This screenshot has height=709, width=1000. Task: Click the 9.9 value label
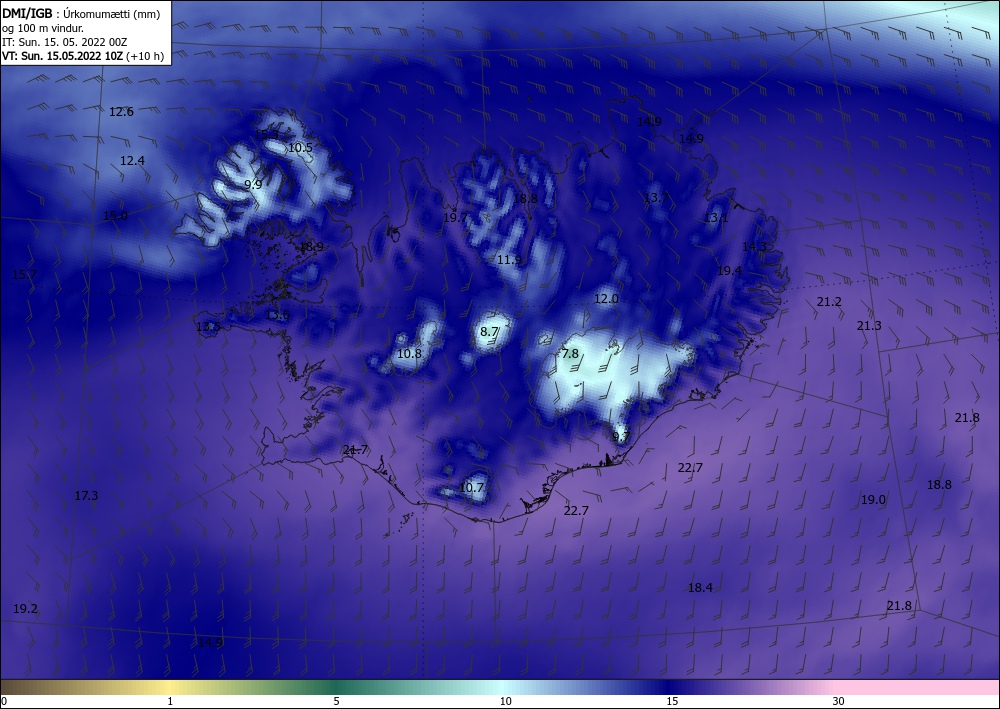(x=253, y=185)
